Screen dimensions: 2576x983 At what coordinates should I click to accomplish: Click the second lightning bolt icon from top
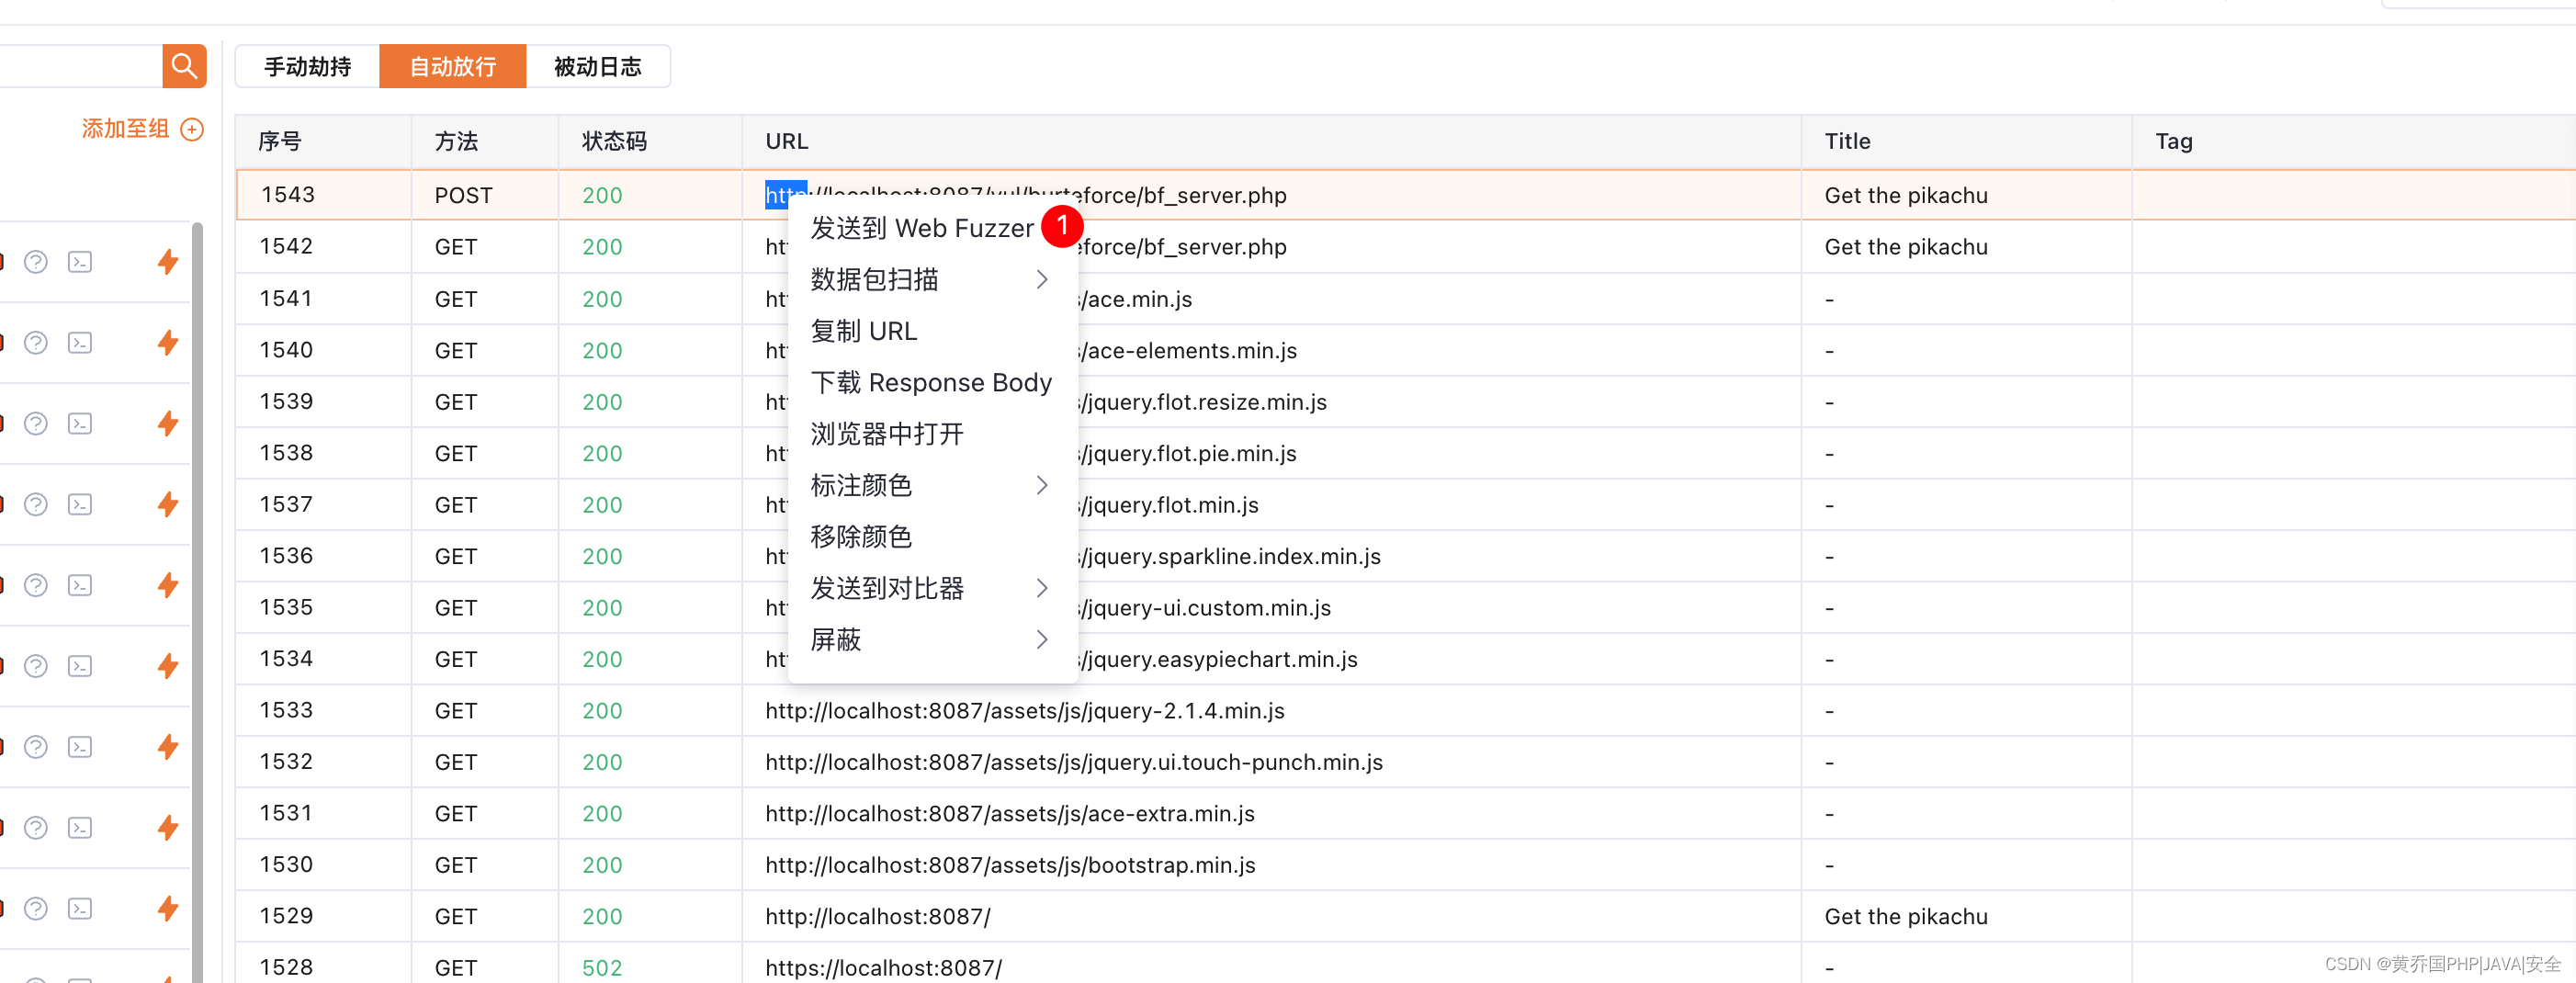coord(168,343)
